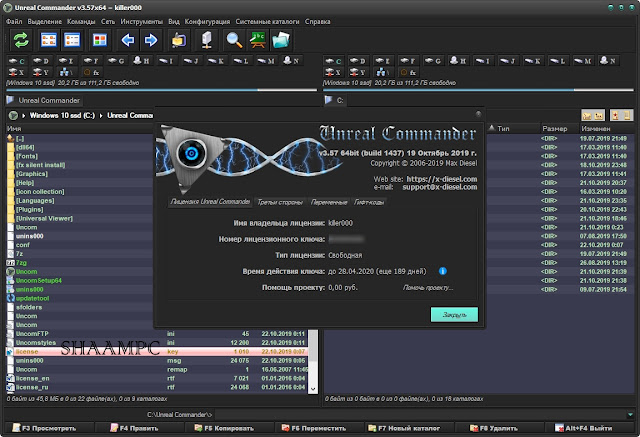This screenshot has width=640, height=437.
Task: Select the license_ru file
Action: click(x=32, y=387)
